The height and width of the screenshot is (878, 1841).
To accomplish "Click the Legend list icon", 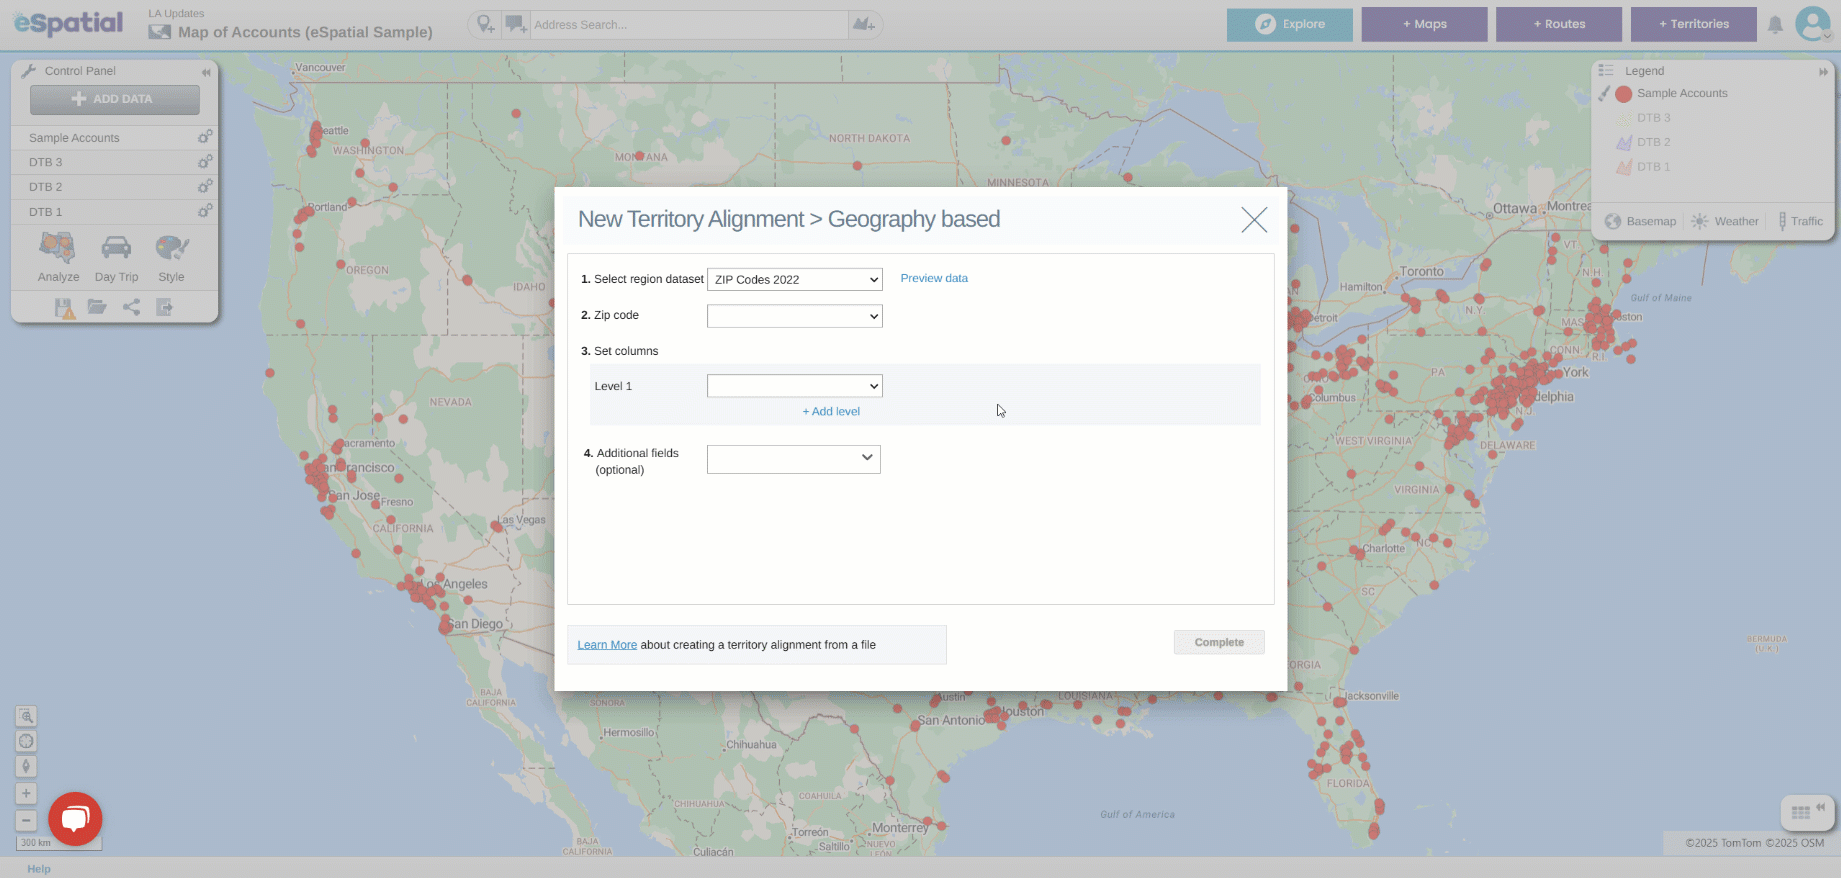I will [x=1606, y=71].
